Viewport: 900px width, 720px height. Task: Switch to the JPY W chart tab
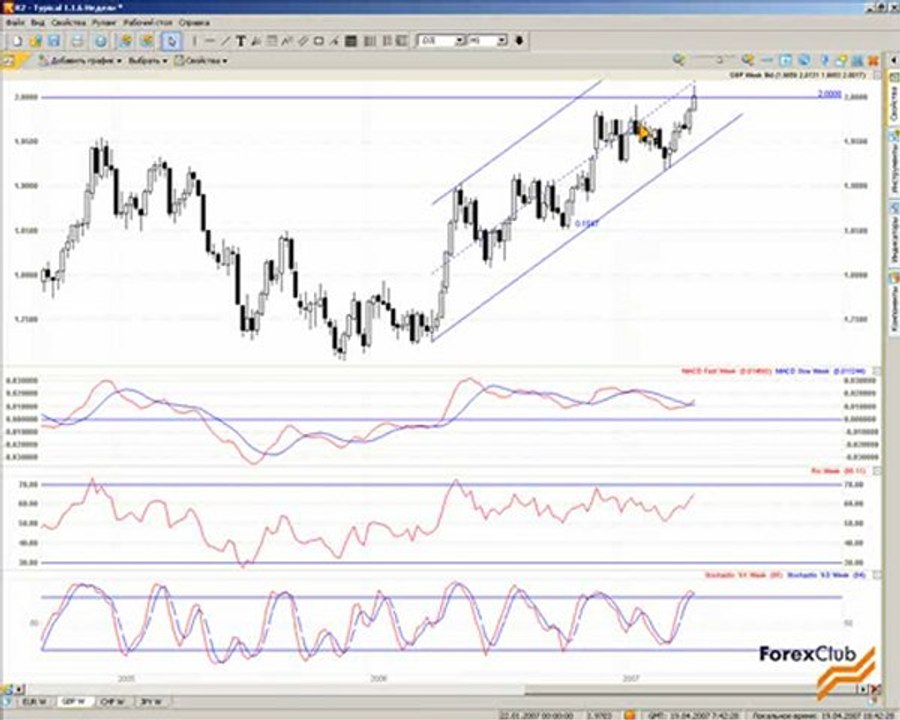tap(152, 702)
